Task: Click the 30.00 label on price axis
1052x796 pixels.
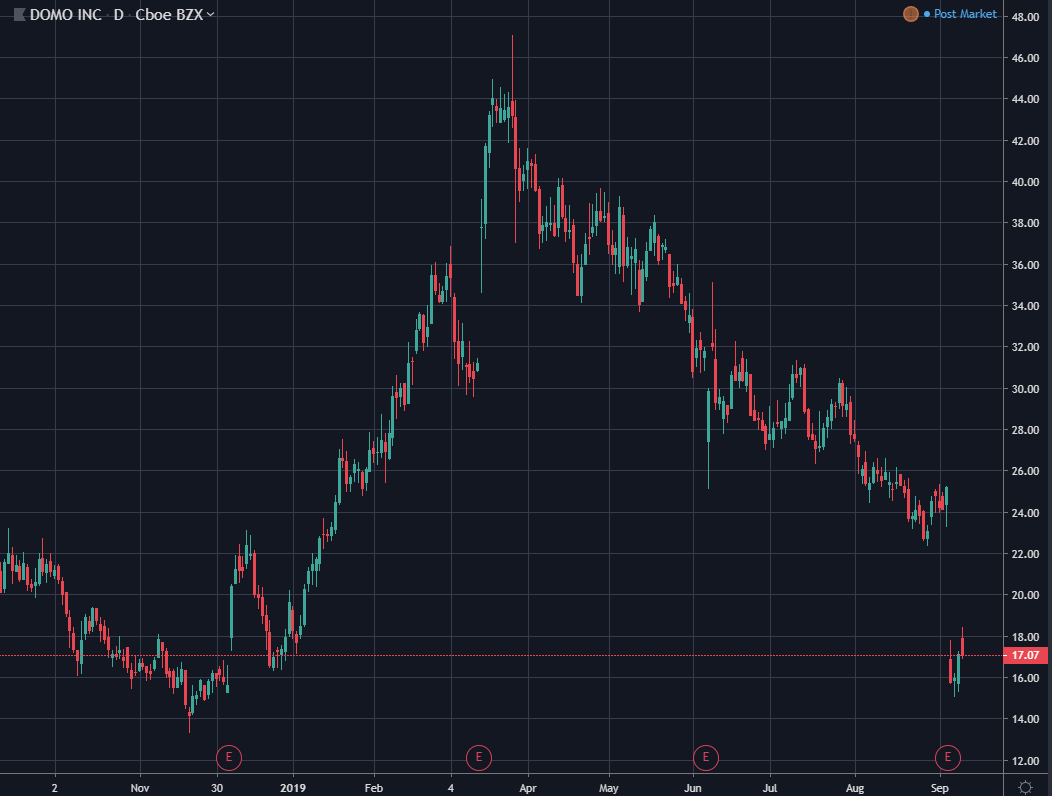Action: (x=1024, y=389)
